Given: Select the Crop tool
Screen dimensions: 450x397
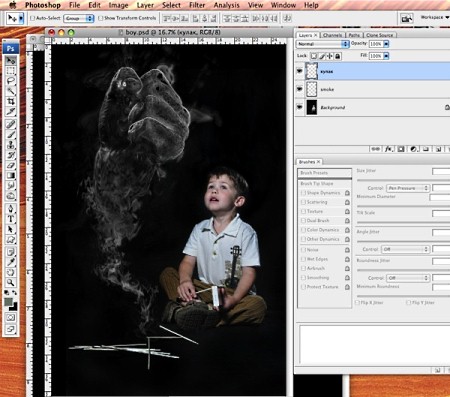Looking at the screenshot, I should [x=11, y=101].
